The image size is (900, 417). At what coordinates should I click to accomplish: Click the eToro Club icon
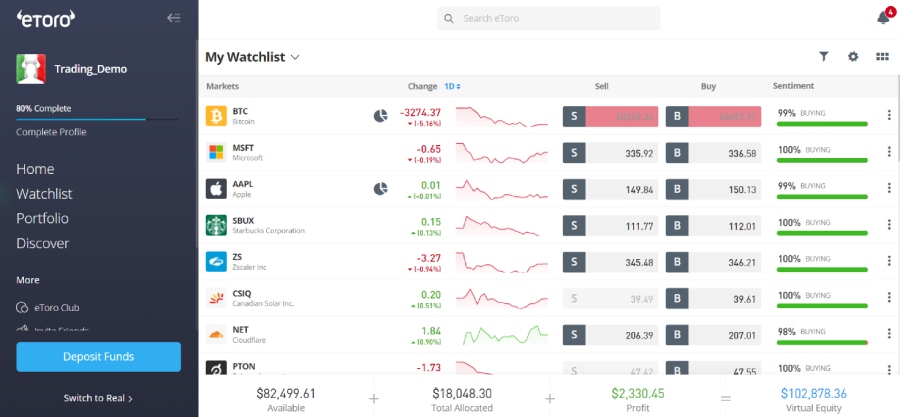[x=22, y=307]
